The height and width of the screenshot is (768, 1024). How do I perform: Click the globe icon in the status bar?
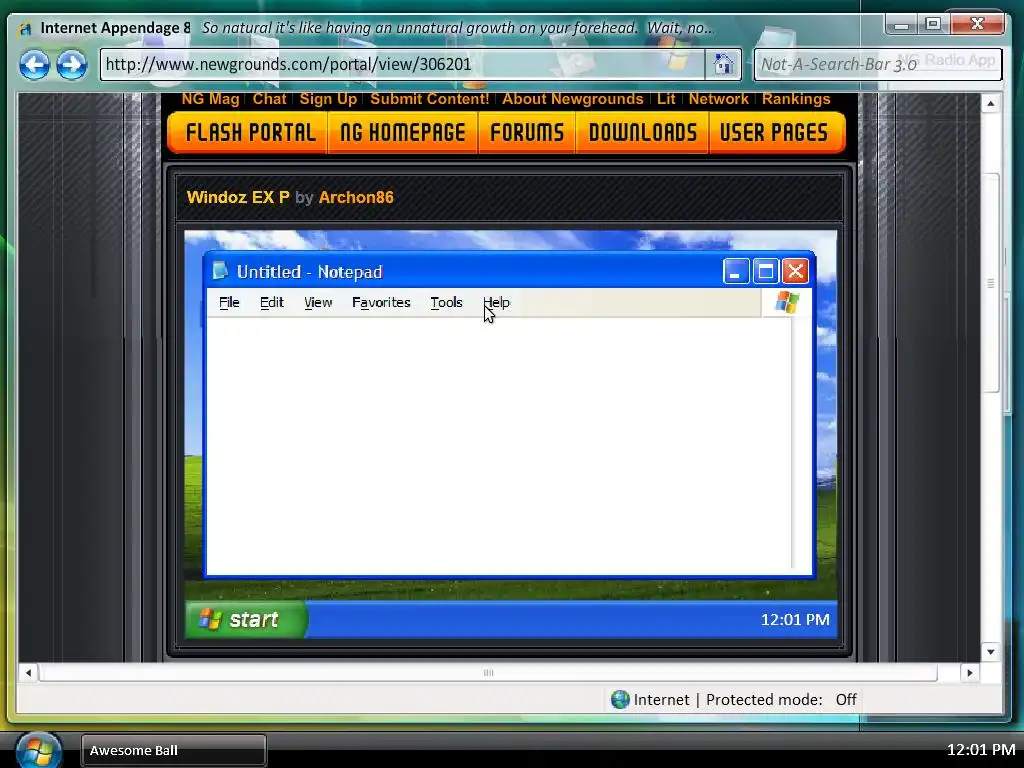[620, 699]
